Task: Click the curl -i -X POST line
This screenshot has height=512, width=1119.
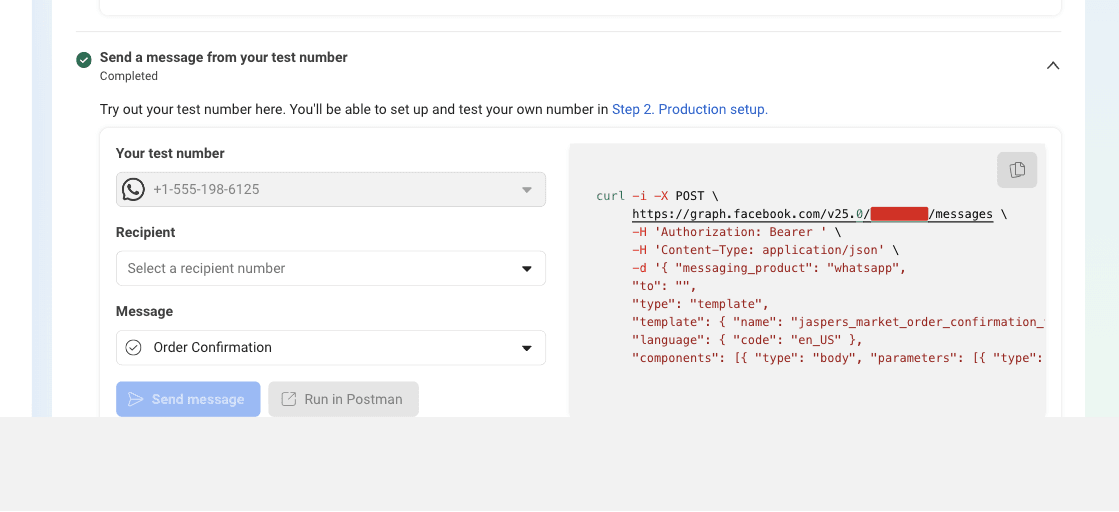Action: [x=659, y=196]
